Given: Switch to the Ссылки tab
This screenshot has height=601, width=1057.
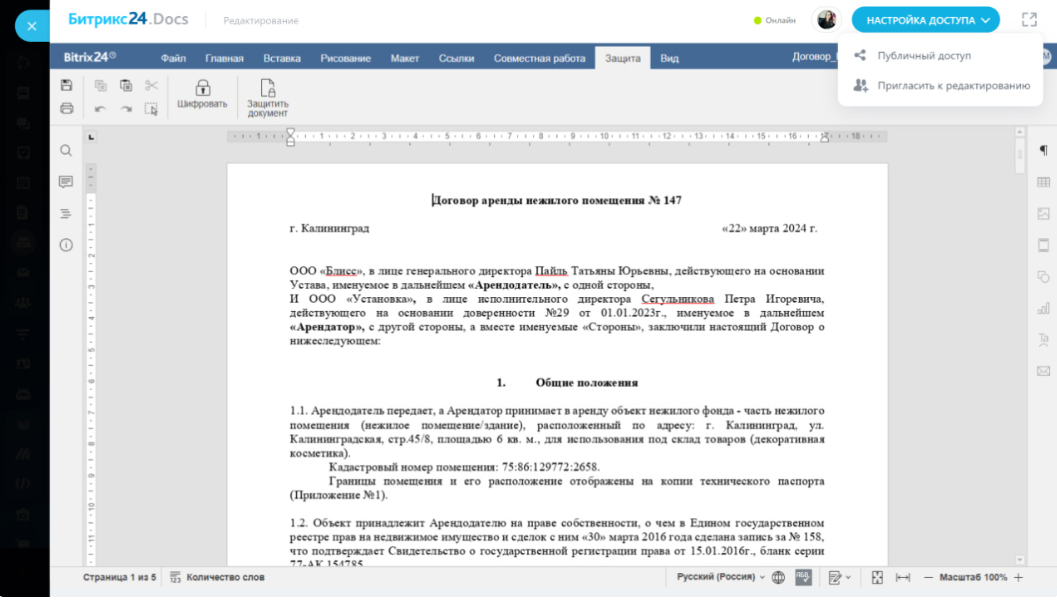Looking at the screenshot, I should [456, 59].
